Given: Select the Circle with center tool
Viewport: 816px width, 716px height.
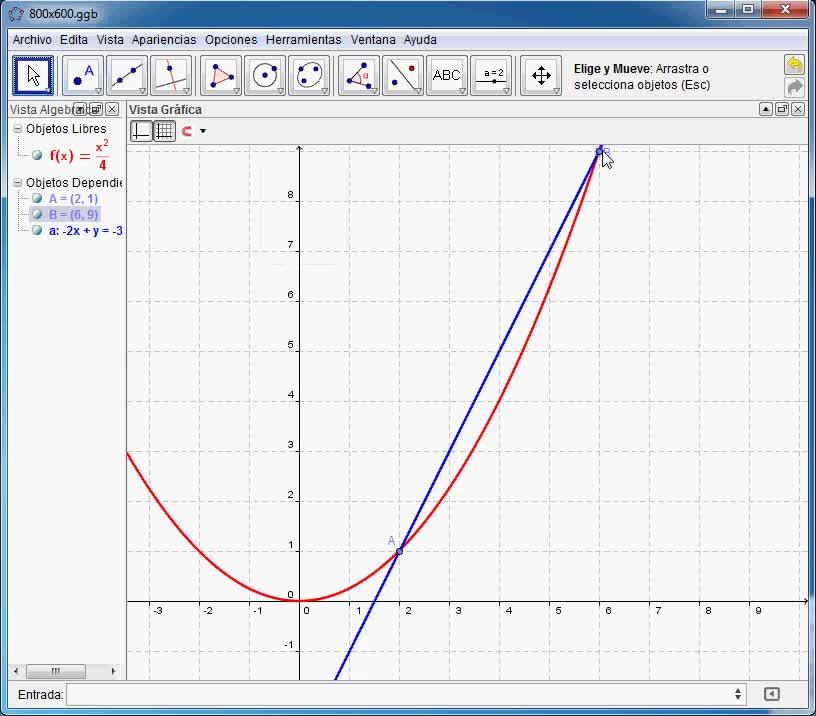Looking at the screenshot, I should (265, 75).
